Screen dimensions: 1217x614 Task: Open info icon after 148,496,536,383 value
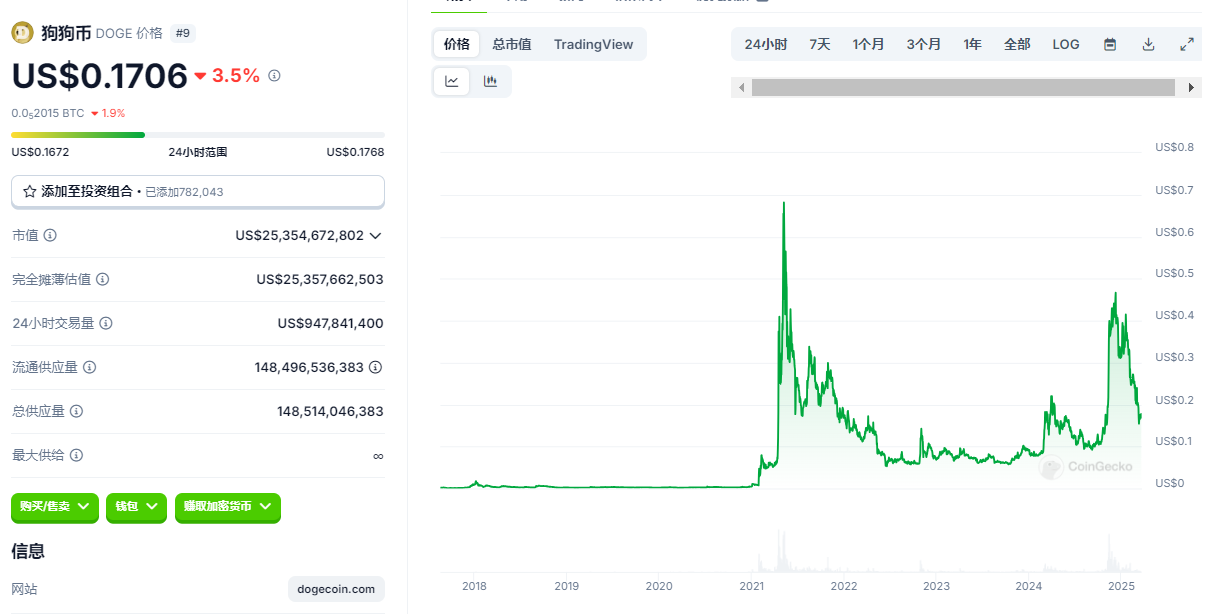(376, 367)
